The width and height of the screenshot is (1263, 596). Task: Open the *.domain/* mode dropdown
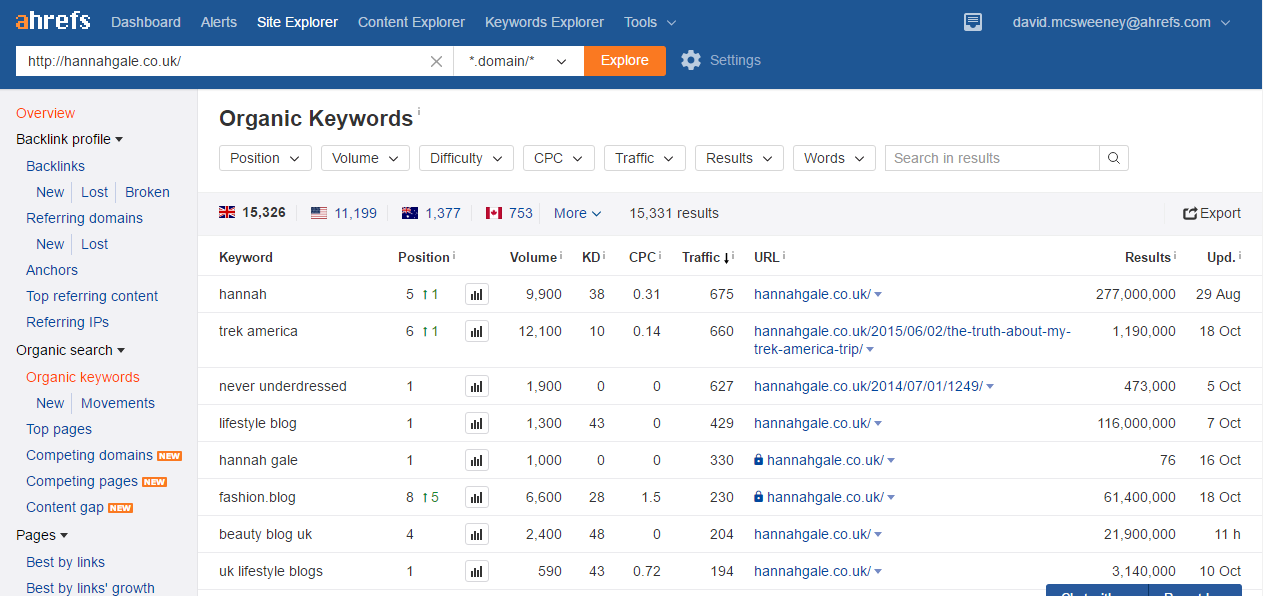pyautogui.click(x=518, y=61)
